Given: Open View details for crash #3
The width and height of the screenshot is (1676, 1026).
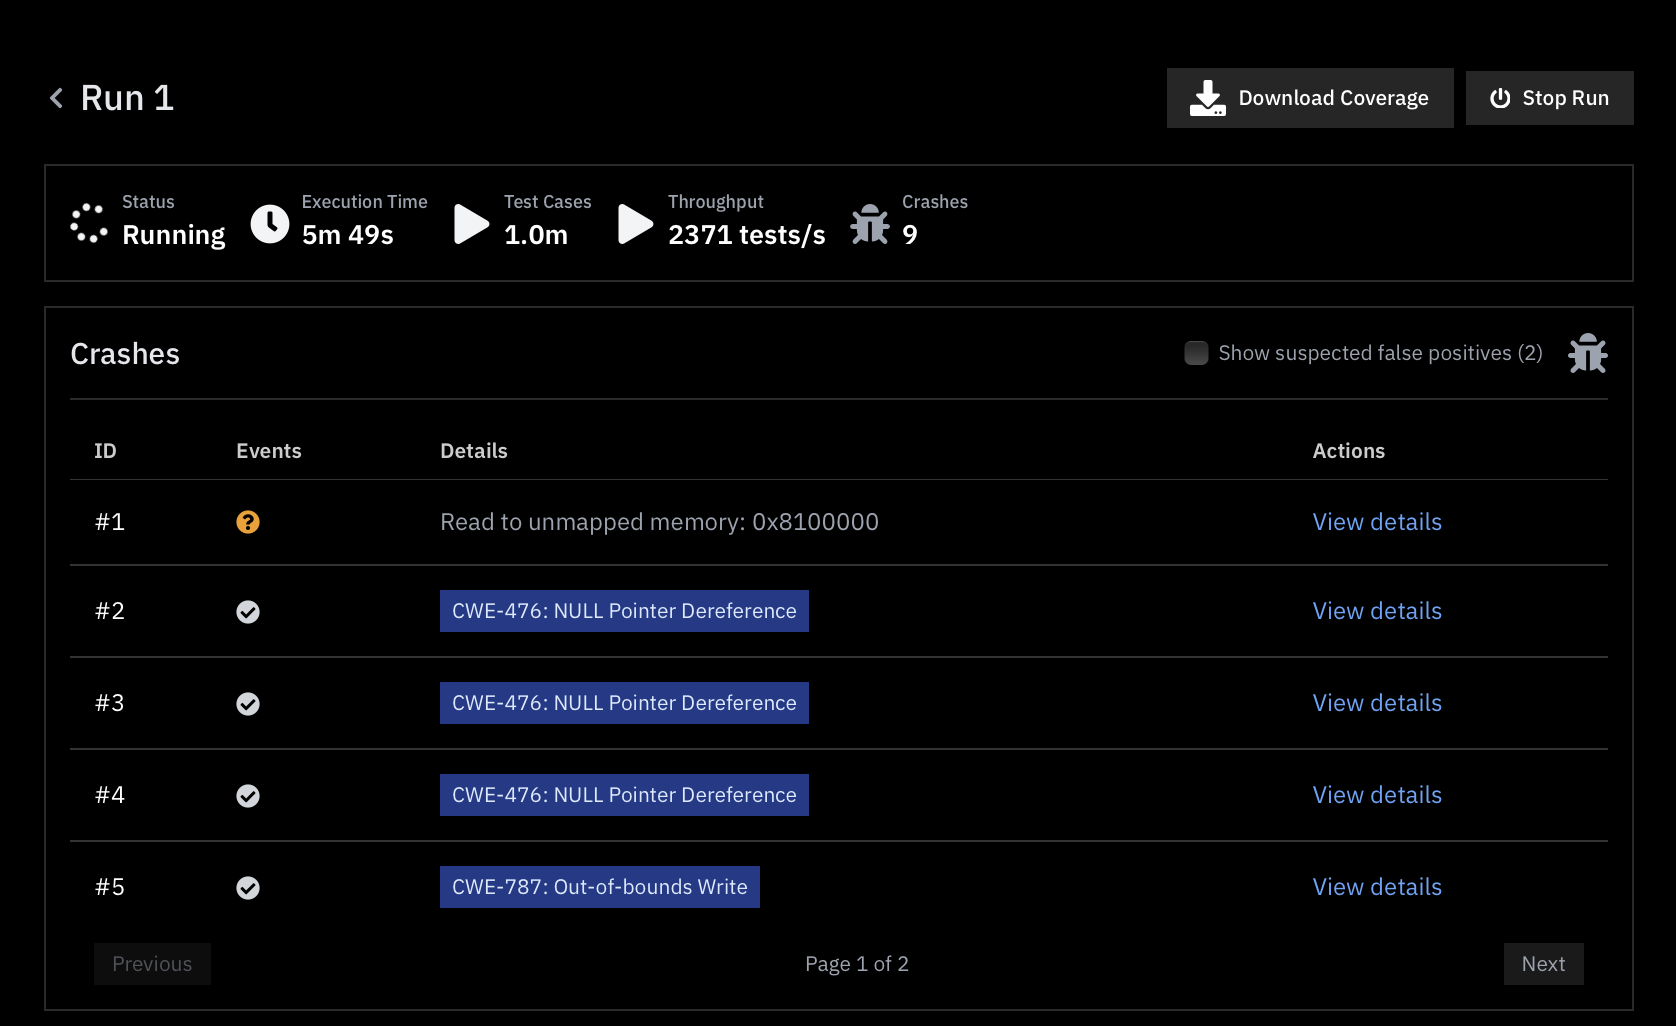Looking at the screenshot, I should pyautogui.click(x=1377, y=703).
